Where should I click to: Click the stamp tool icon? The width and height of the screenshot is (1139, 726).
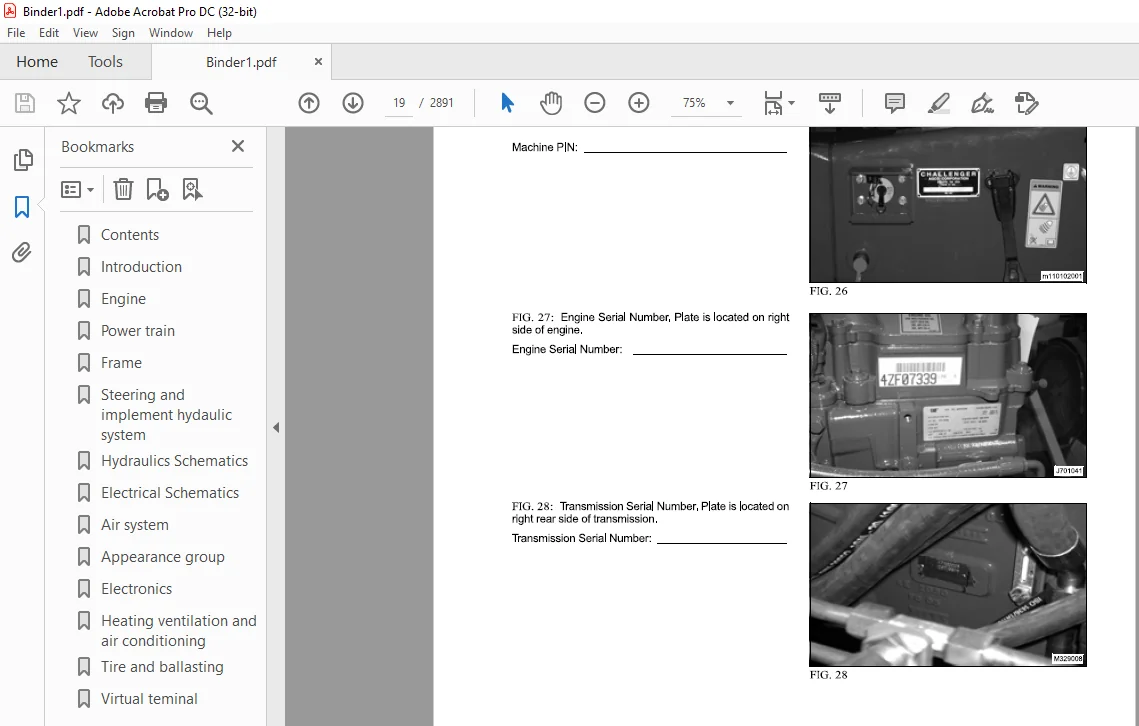point(1026,103)
